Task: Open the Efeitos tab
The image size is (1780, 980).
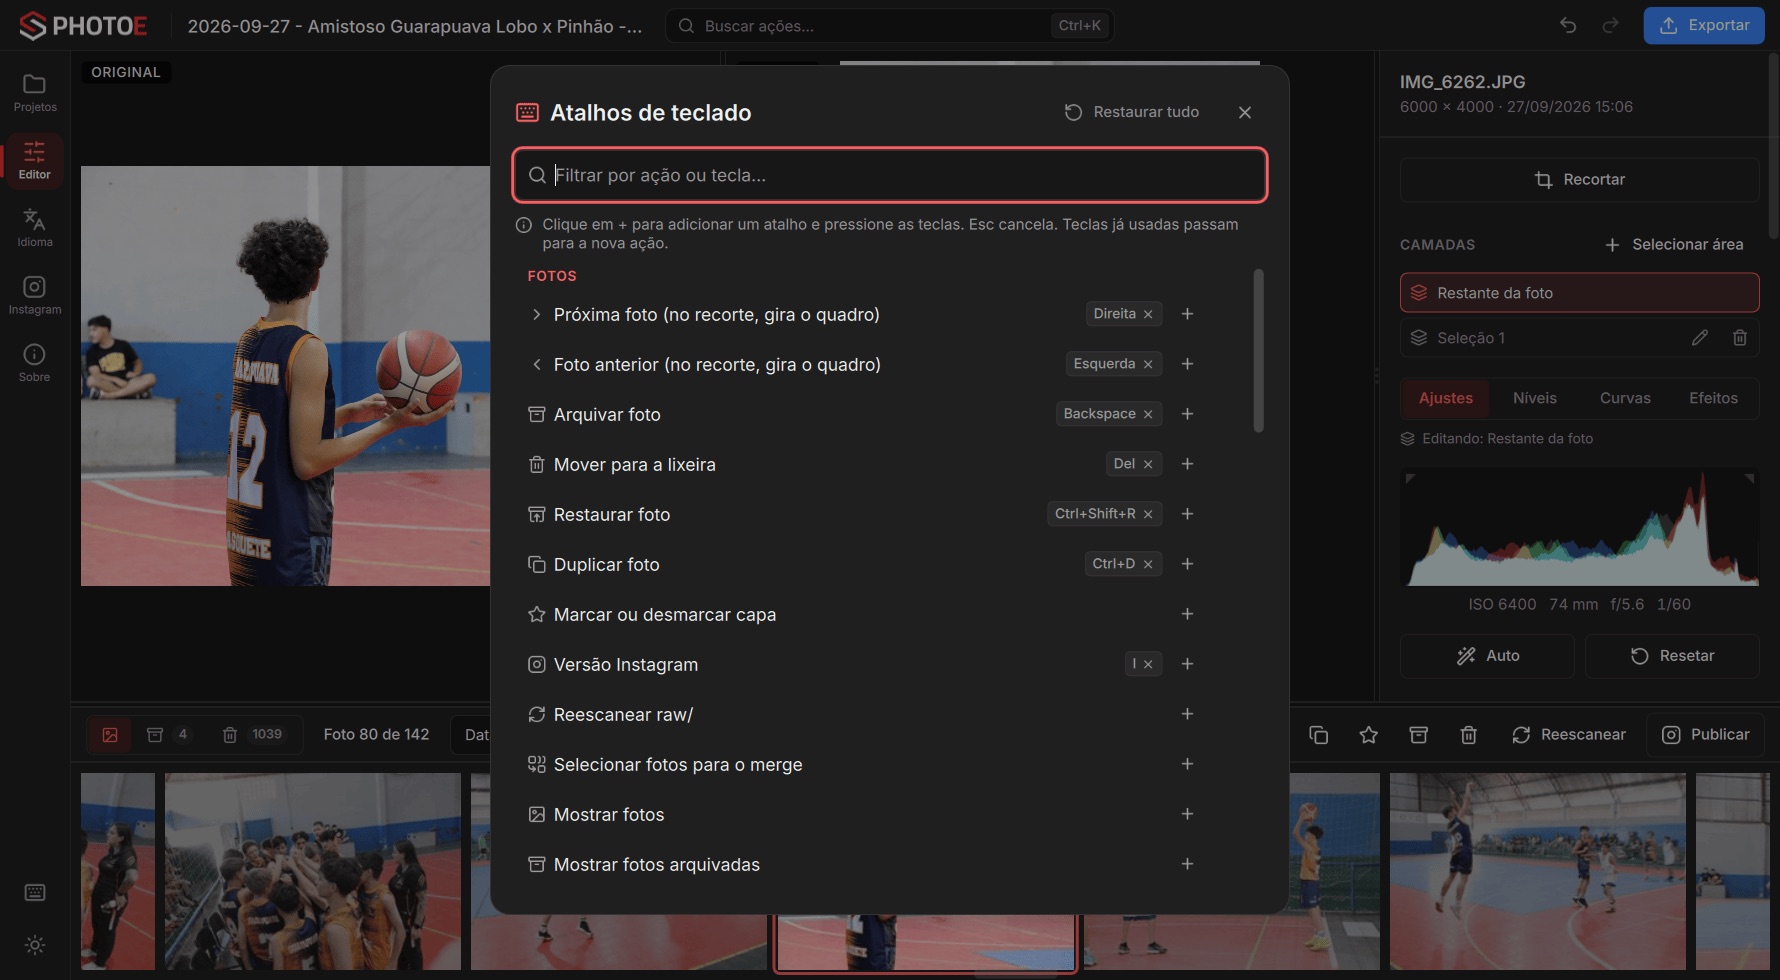Action: tap(1713, 398)
